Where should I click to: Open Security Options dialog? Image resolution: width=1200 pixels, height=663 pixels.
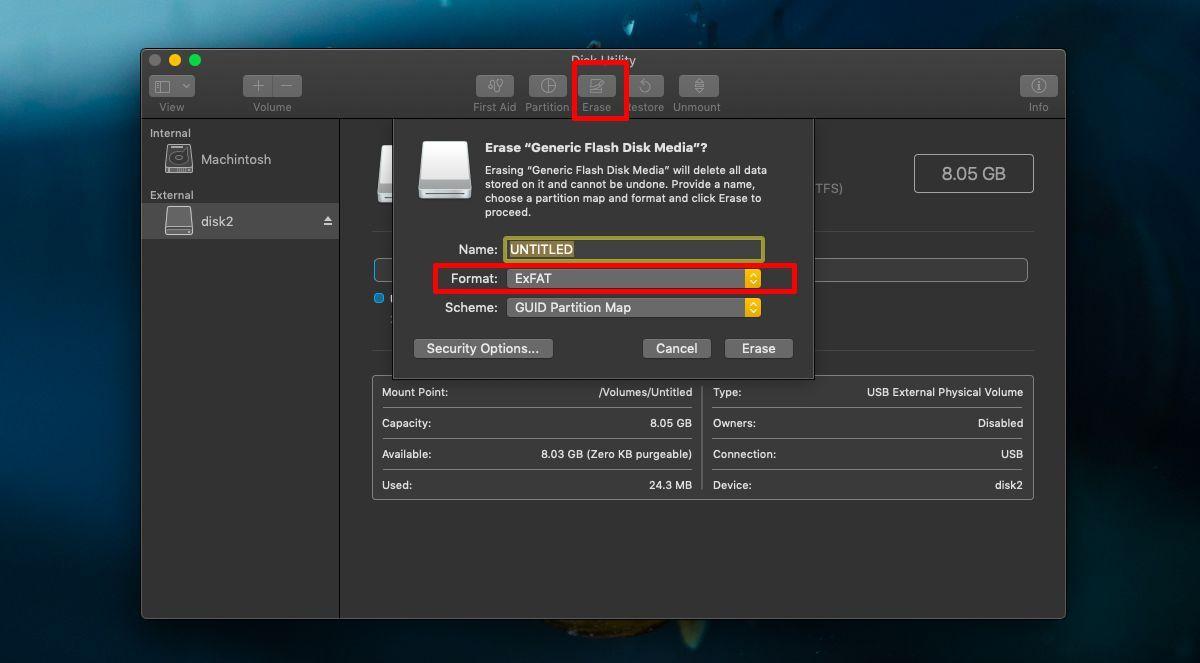[x=483, y=348]
